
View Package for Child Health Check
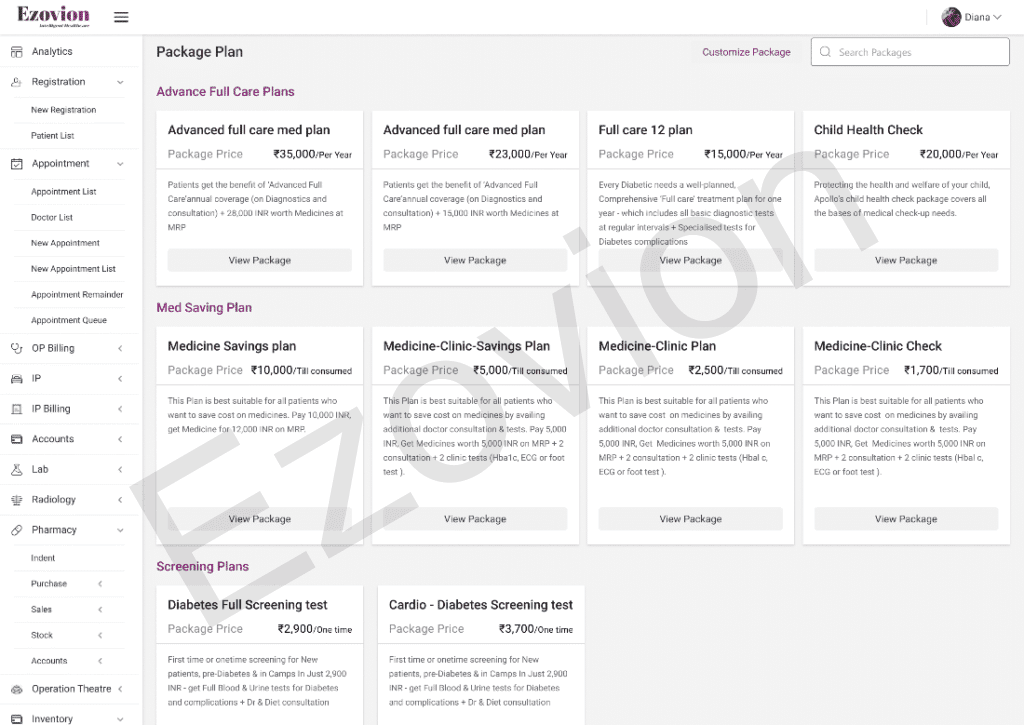906,260
